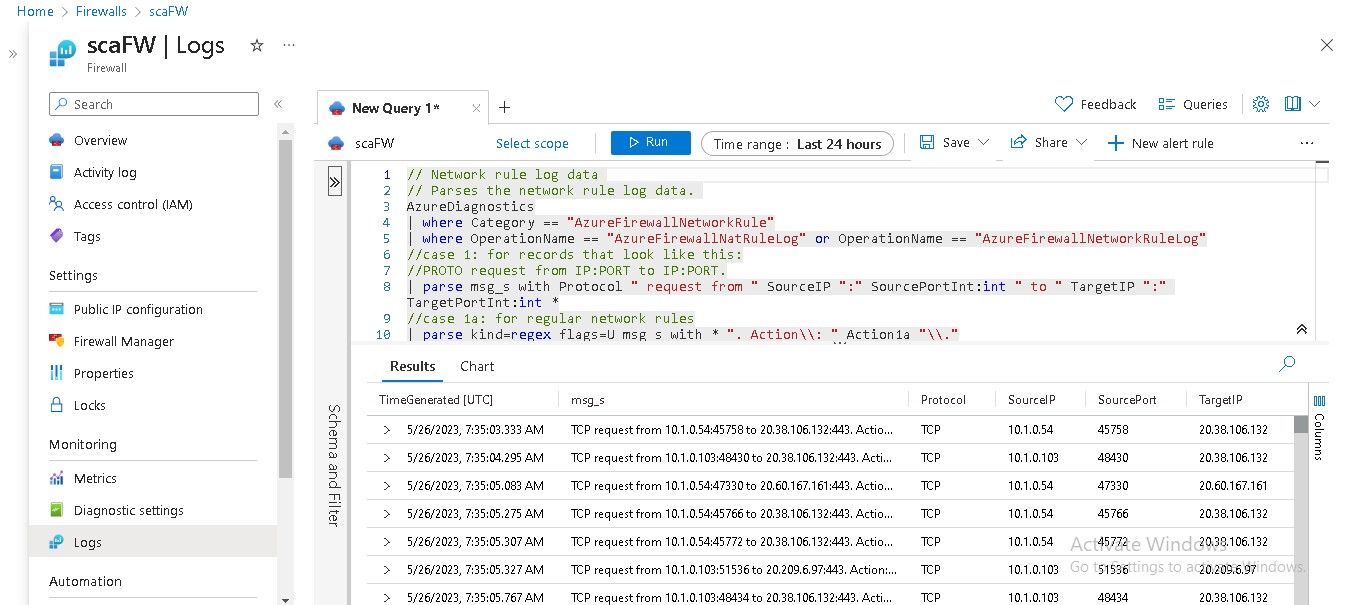Screen dimensions: 1348x605
Task: Switch to the Chart tab
Action: coord(477,366)
